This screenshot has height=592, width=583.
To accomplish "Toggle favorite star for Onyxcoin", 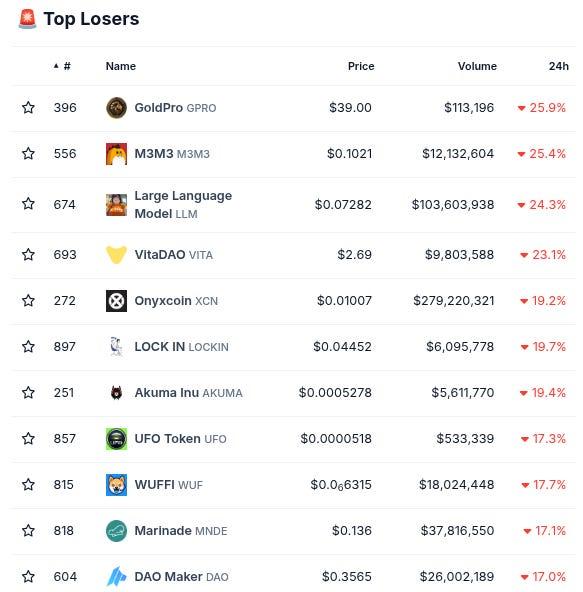I will (28, 301).
